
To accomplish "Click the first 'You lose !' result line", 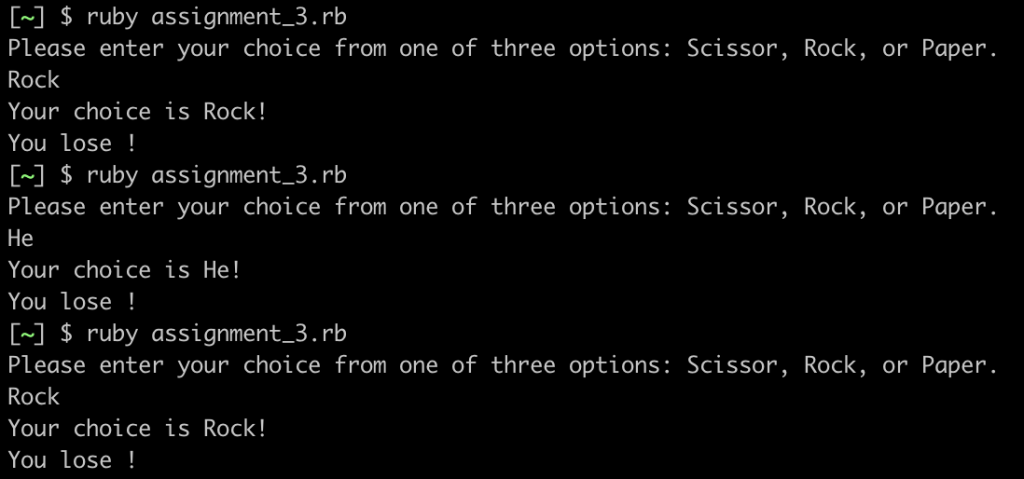I will [x=72, y=143].
